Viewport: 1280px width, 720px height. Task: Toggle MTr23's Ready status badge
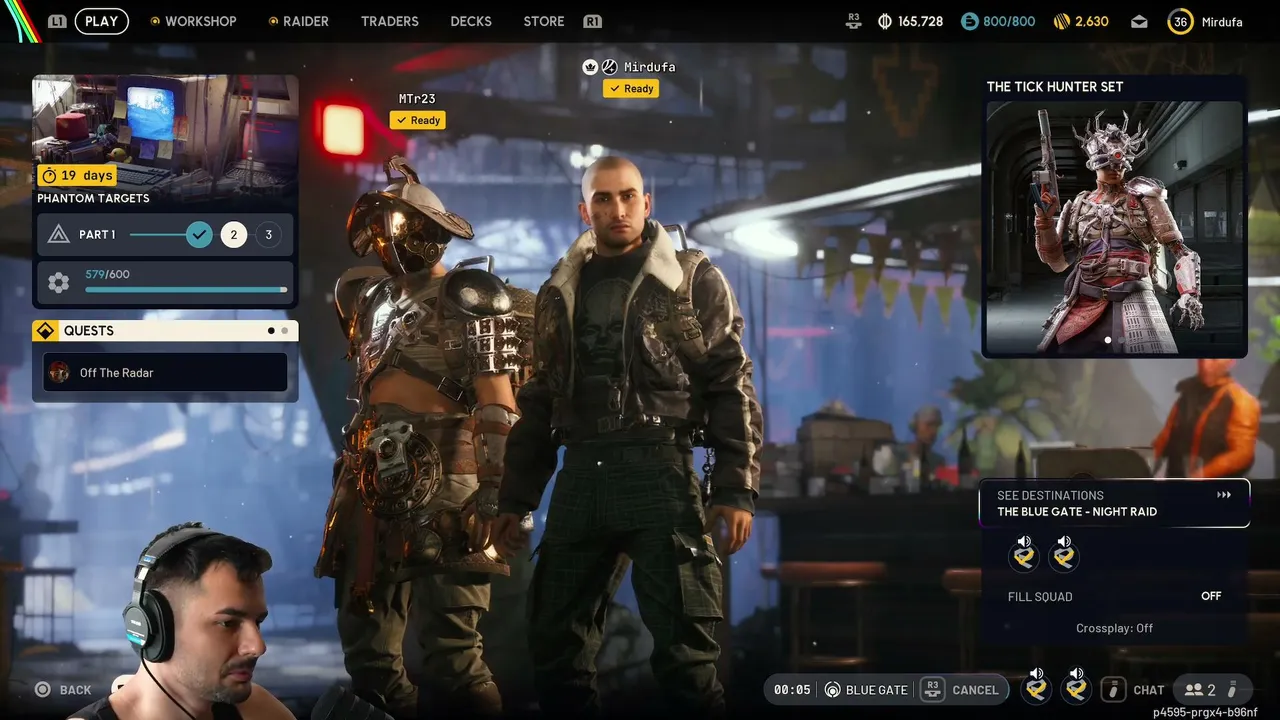coord(418,120)
